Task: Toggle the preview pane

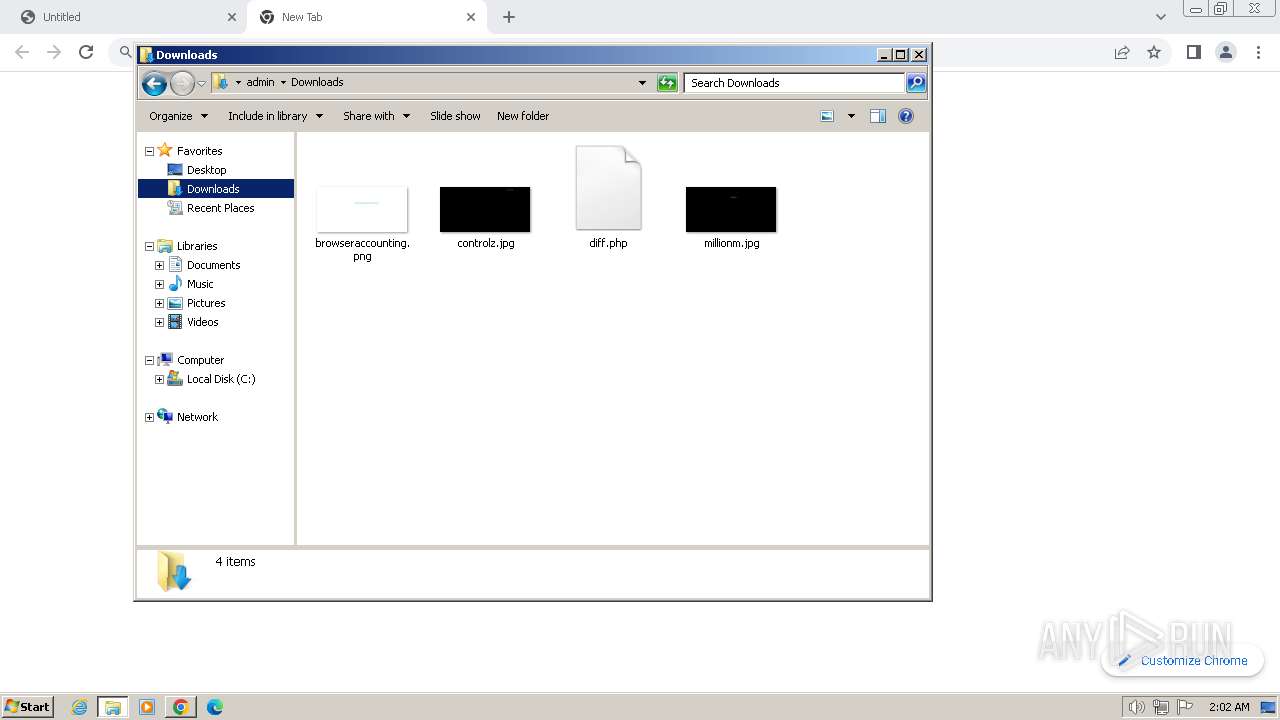Action: [x=878, y=116]
